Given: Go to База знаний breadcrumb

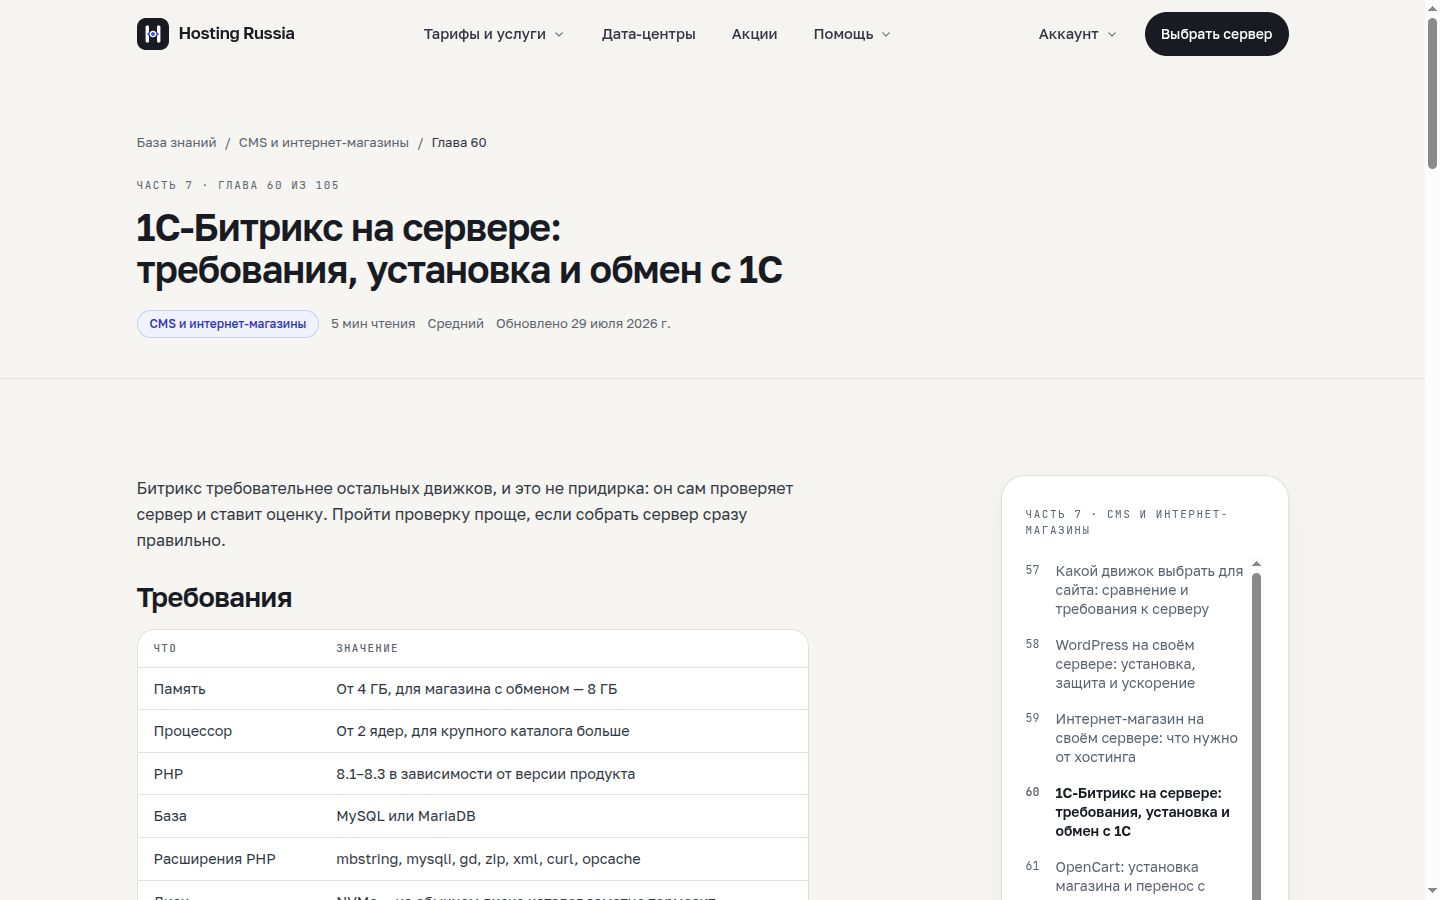Looking at the screenshot, I should click(x=176, y=143).
